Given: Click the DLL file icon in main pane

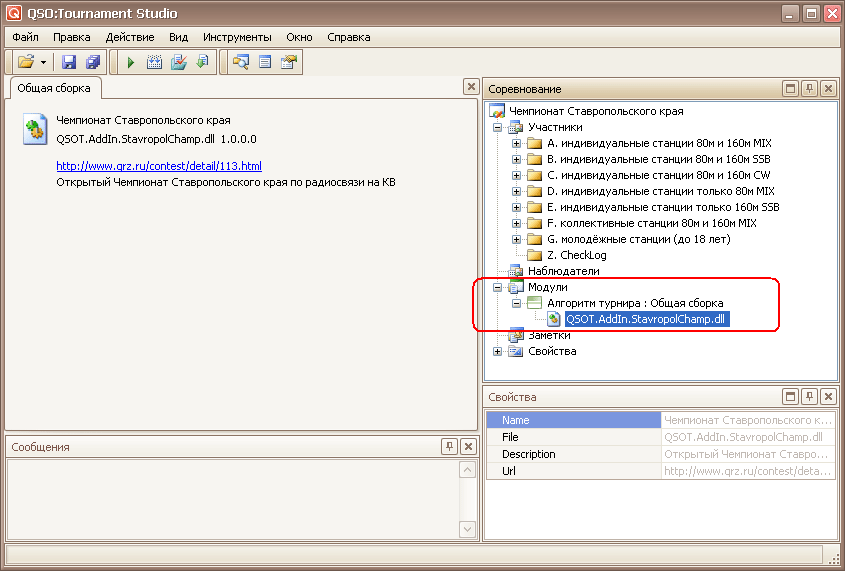Looking at the screenshot, I should pyautogui.click(x=36, y=130).
